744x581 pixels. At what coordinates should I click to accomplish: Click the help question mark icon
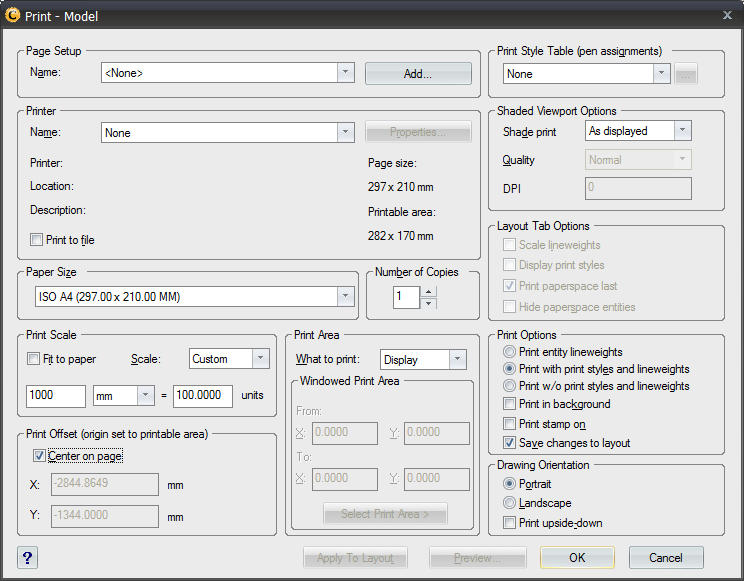(28, 557)
